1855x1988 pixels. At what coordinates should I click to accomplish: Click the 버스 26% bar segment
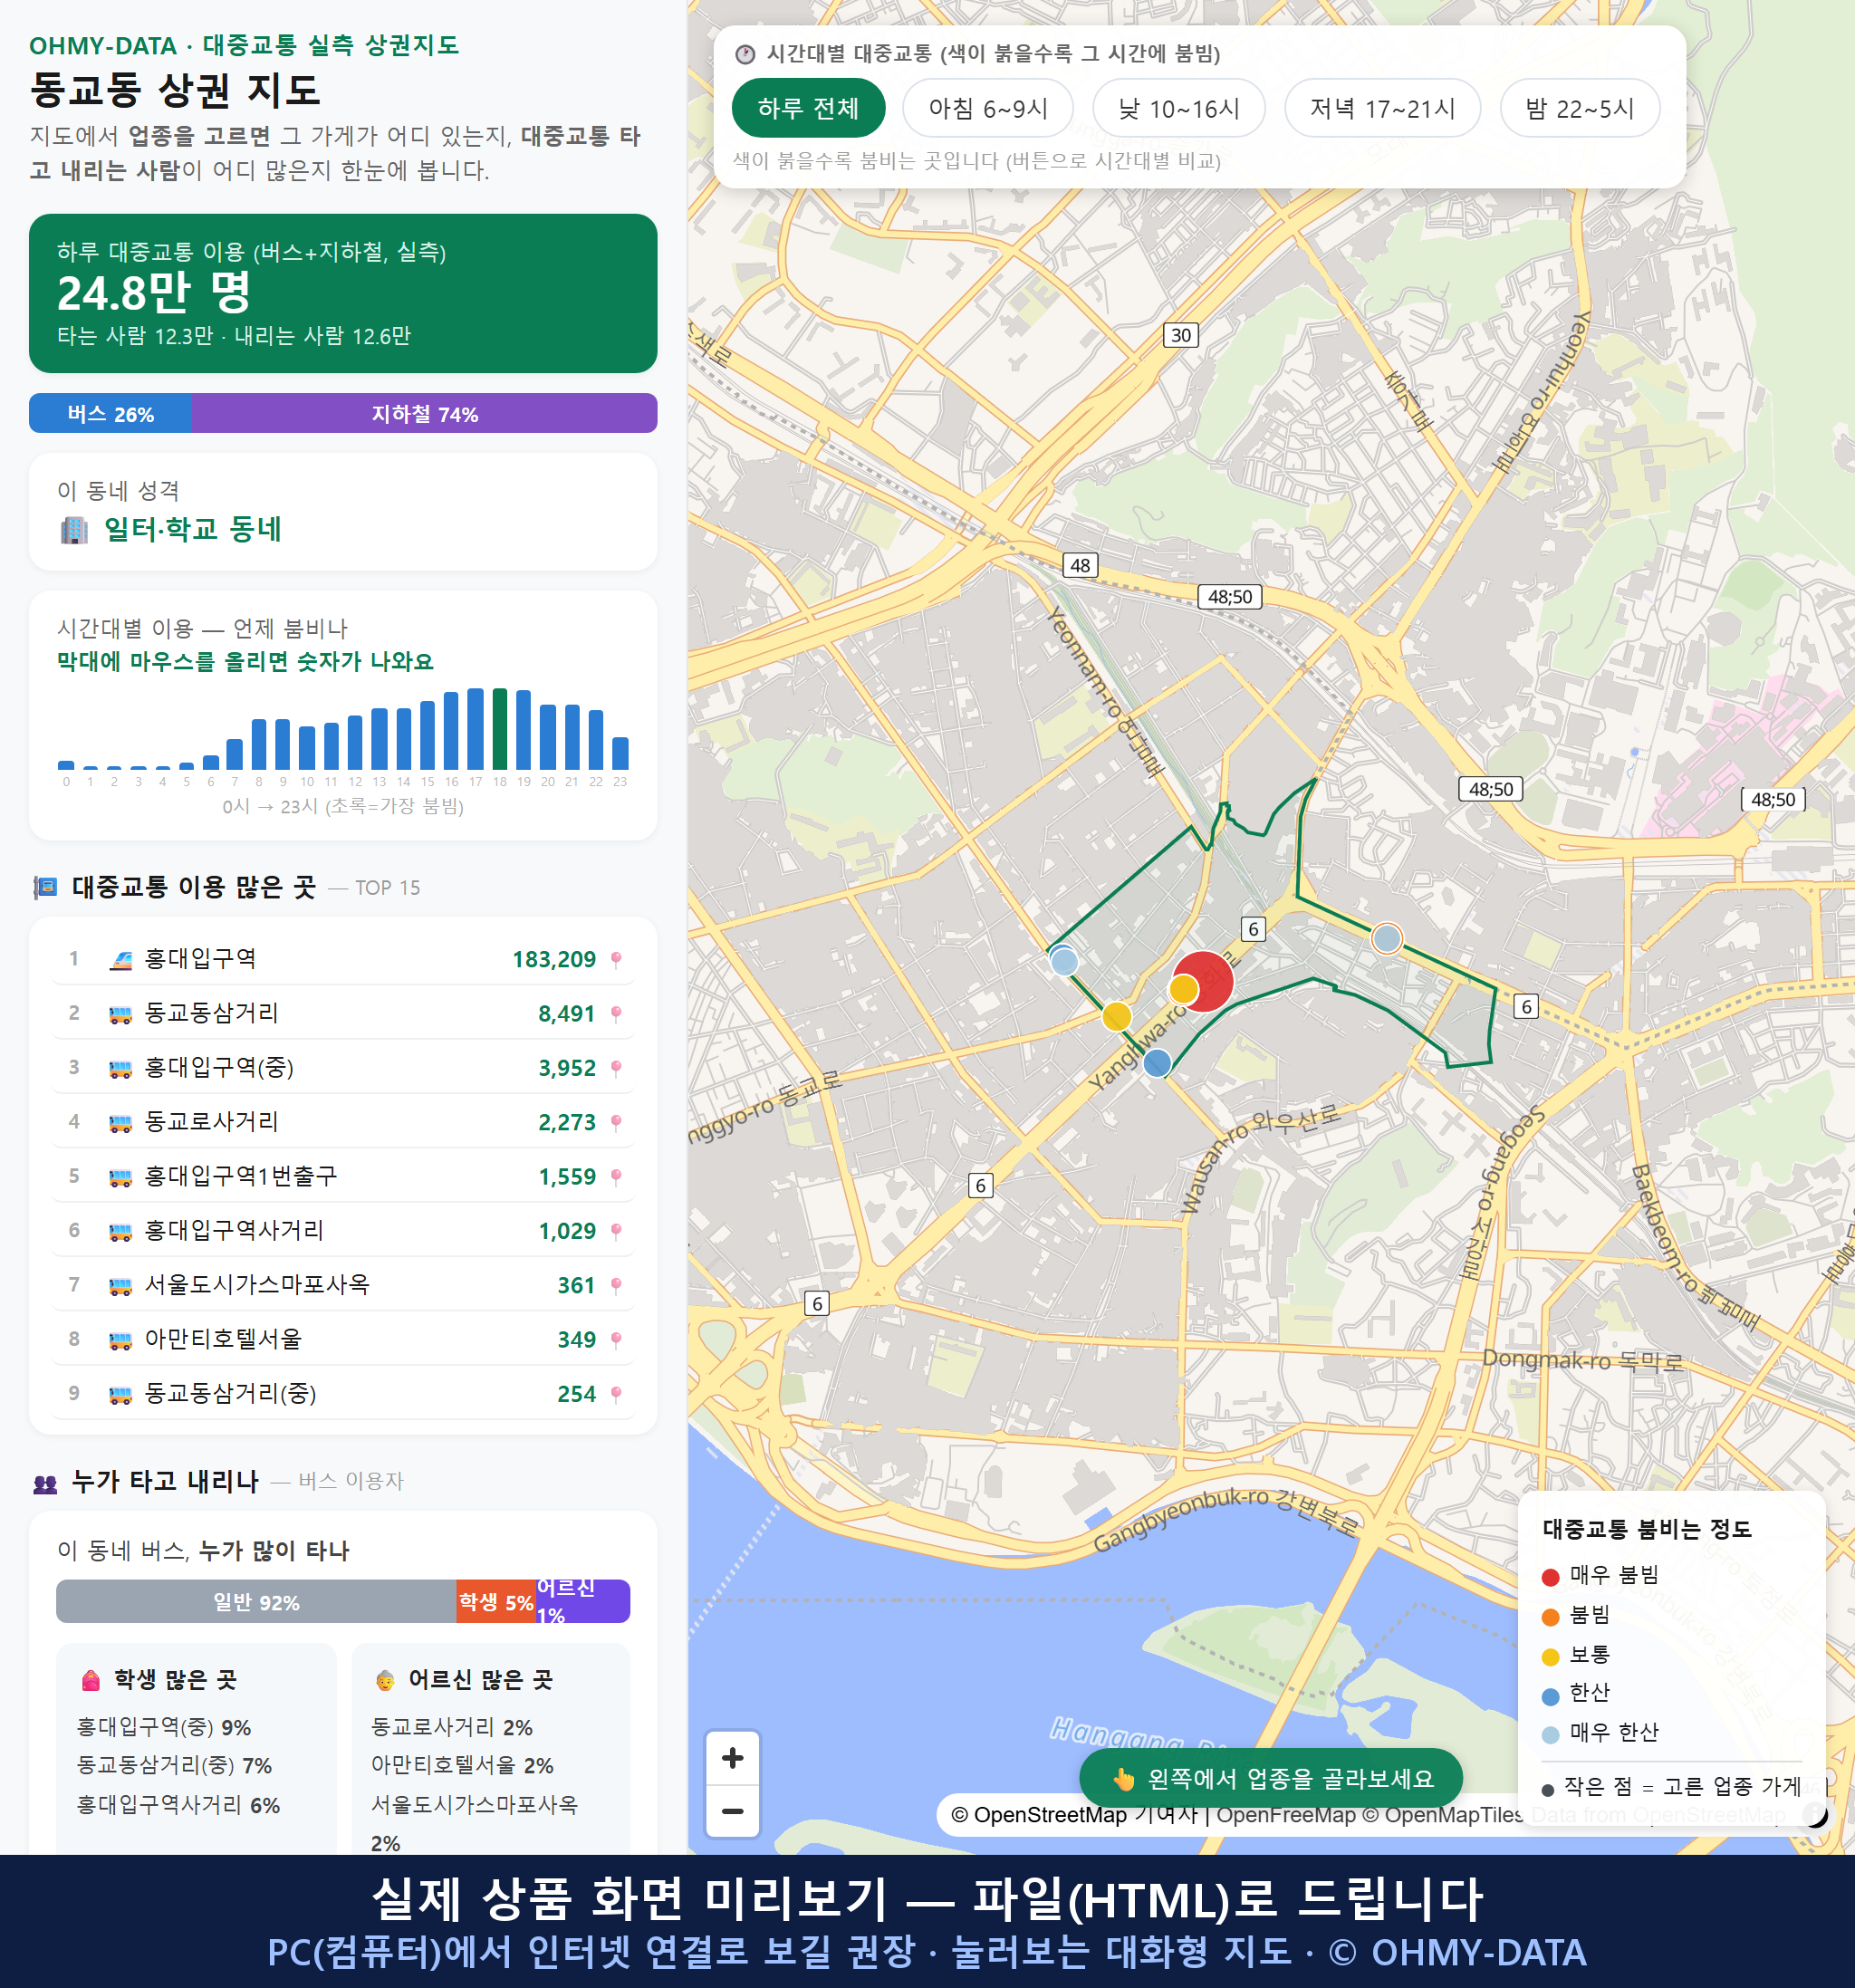pyautogui.click(x=110, y=413)
